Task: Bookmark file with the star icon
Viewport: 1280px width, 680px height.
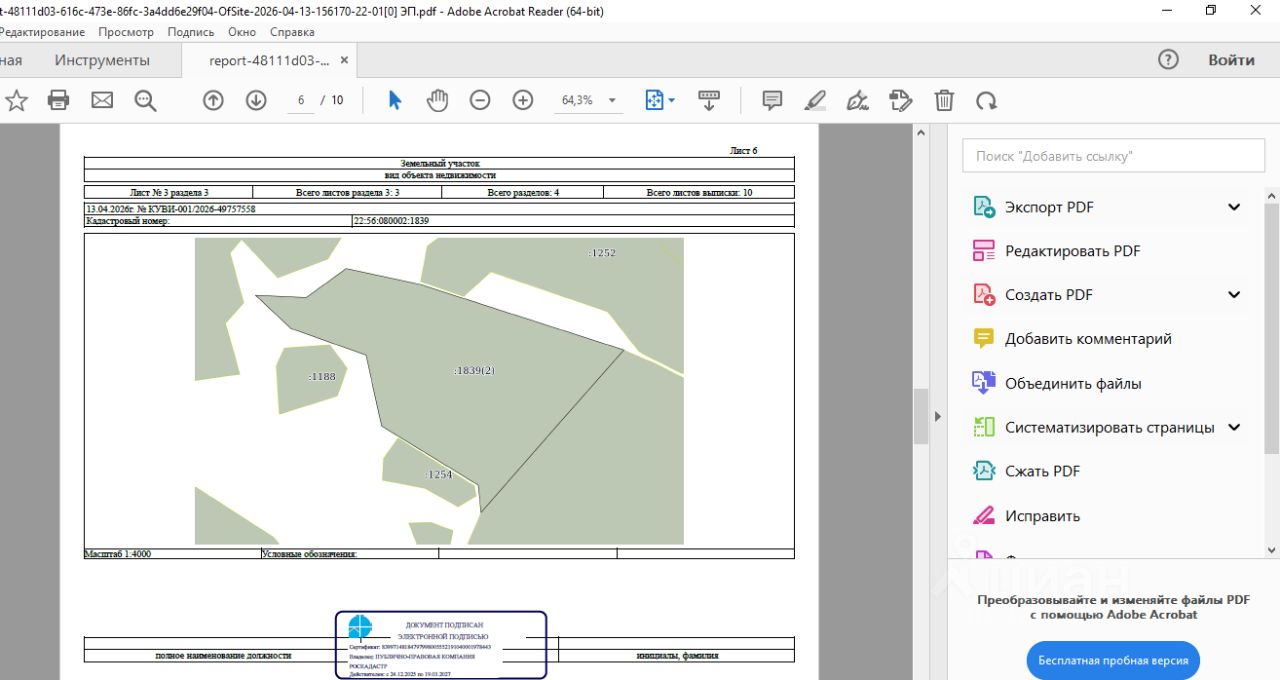Action: point(16,100)
